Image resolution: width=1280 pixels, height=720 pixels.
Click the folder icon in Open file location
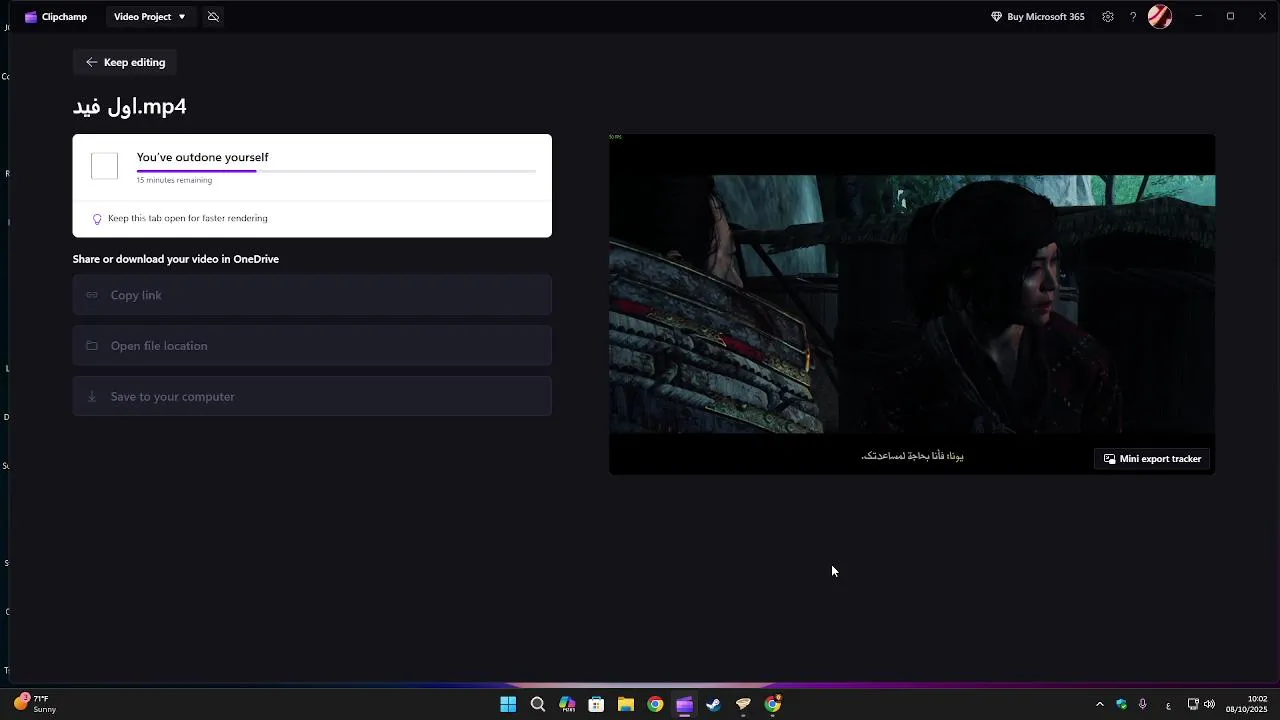point(92,346)
